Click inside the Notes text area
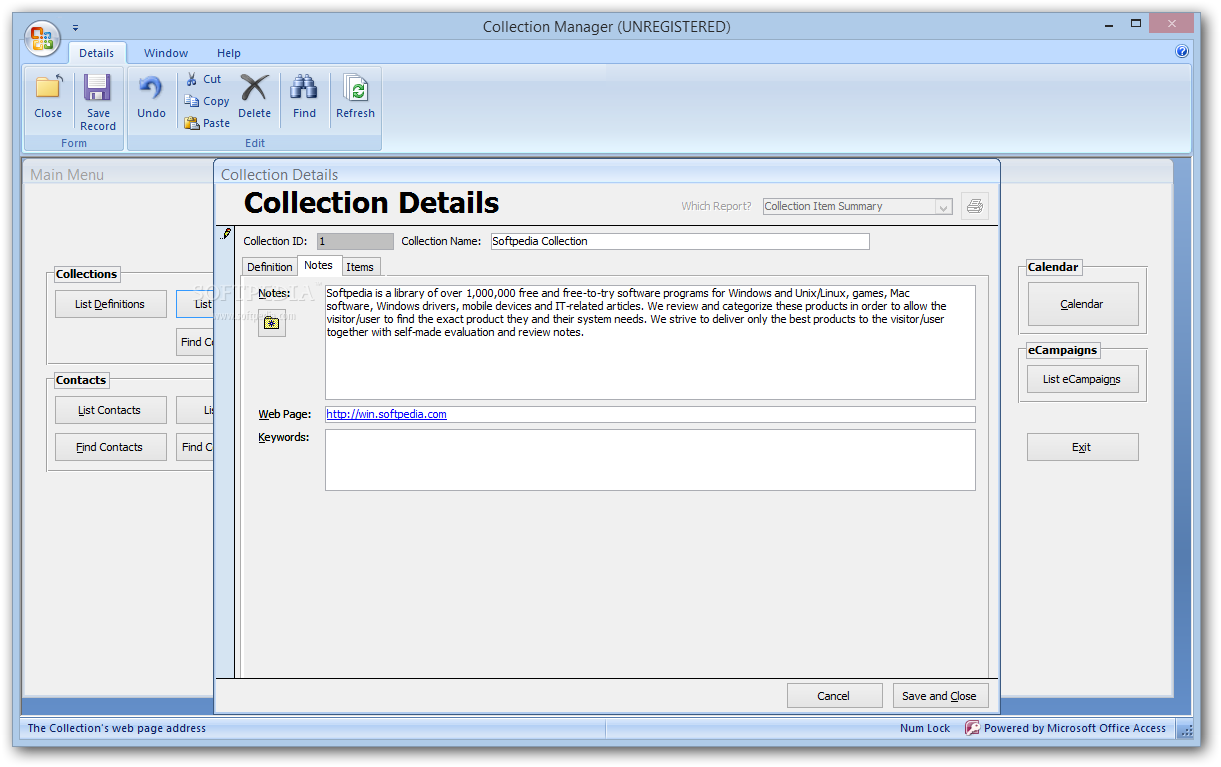1221x767 pixels. [650, 342]
